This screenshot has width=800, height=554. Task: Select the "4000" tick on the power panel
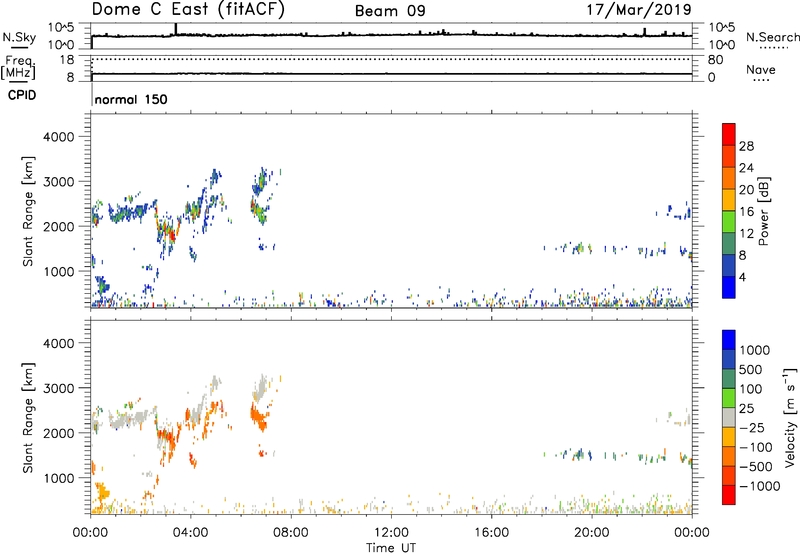pyautogui.click(x=59, y=137)
